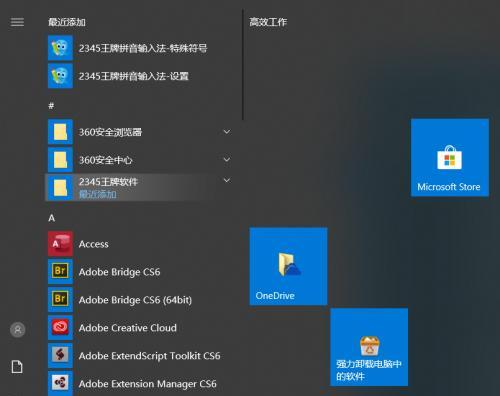Open the Documents icon in sidebar
Screen dimensions: 500x396
pos(17,367)
